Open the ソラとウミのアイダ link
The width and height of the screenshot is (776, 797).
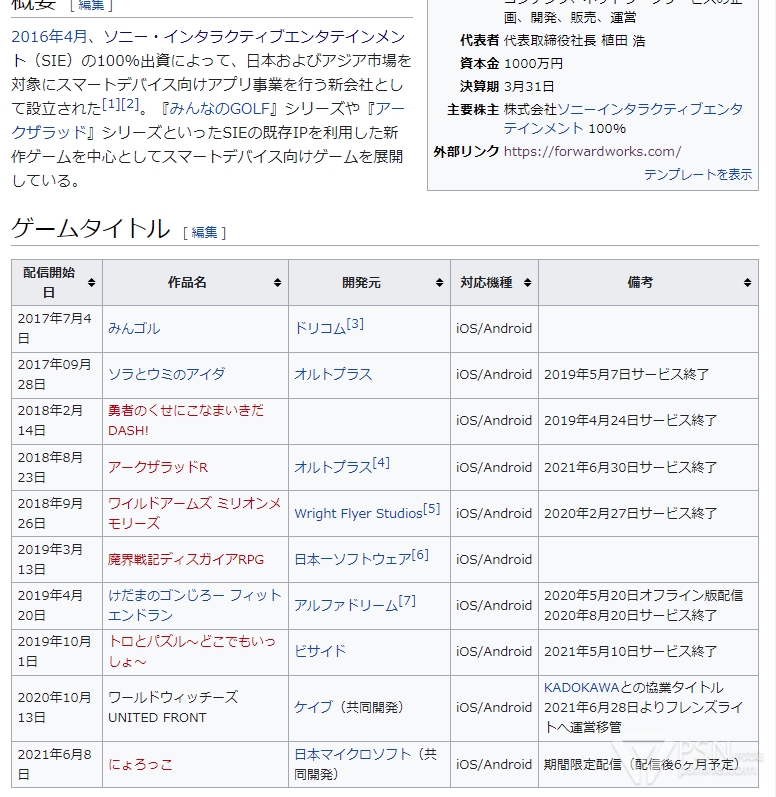coord(167,375)
